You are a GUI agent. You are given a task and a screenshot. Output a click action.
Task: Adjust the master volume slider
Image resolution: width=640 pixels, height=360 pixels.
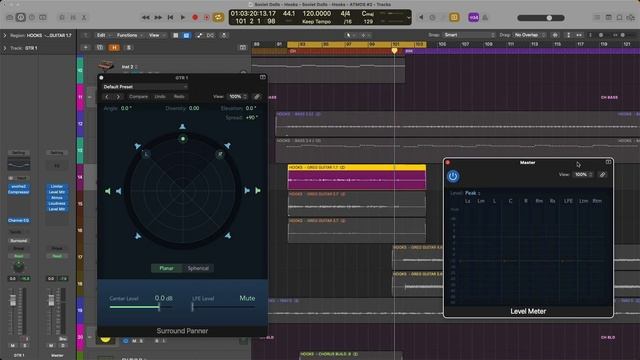[541, 18]
